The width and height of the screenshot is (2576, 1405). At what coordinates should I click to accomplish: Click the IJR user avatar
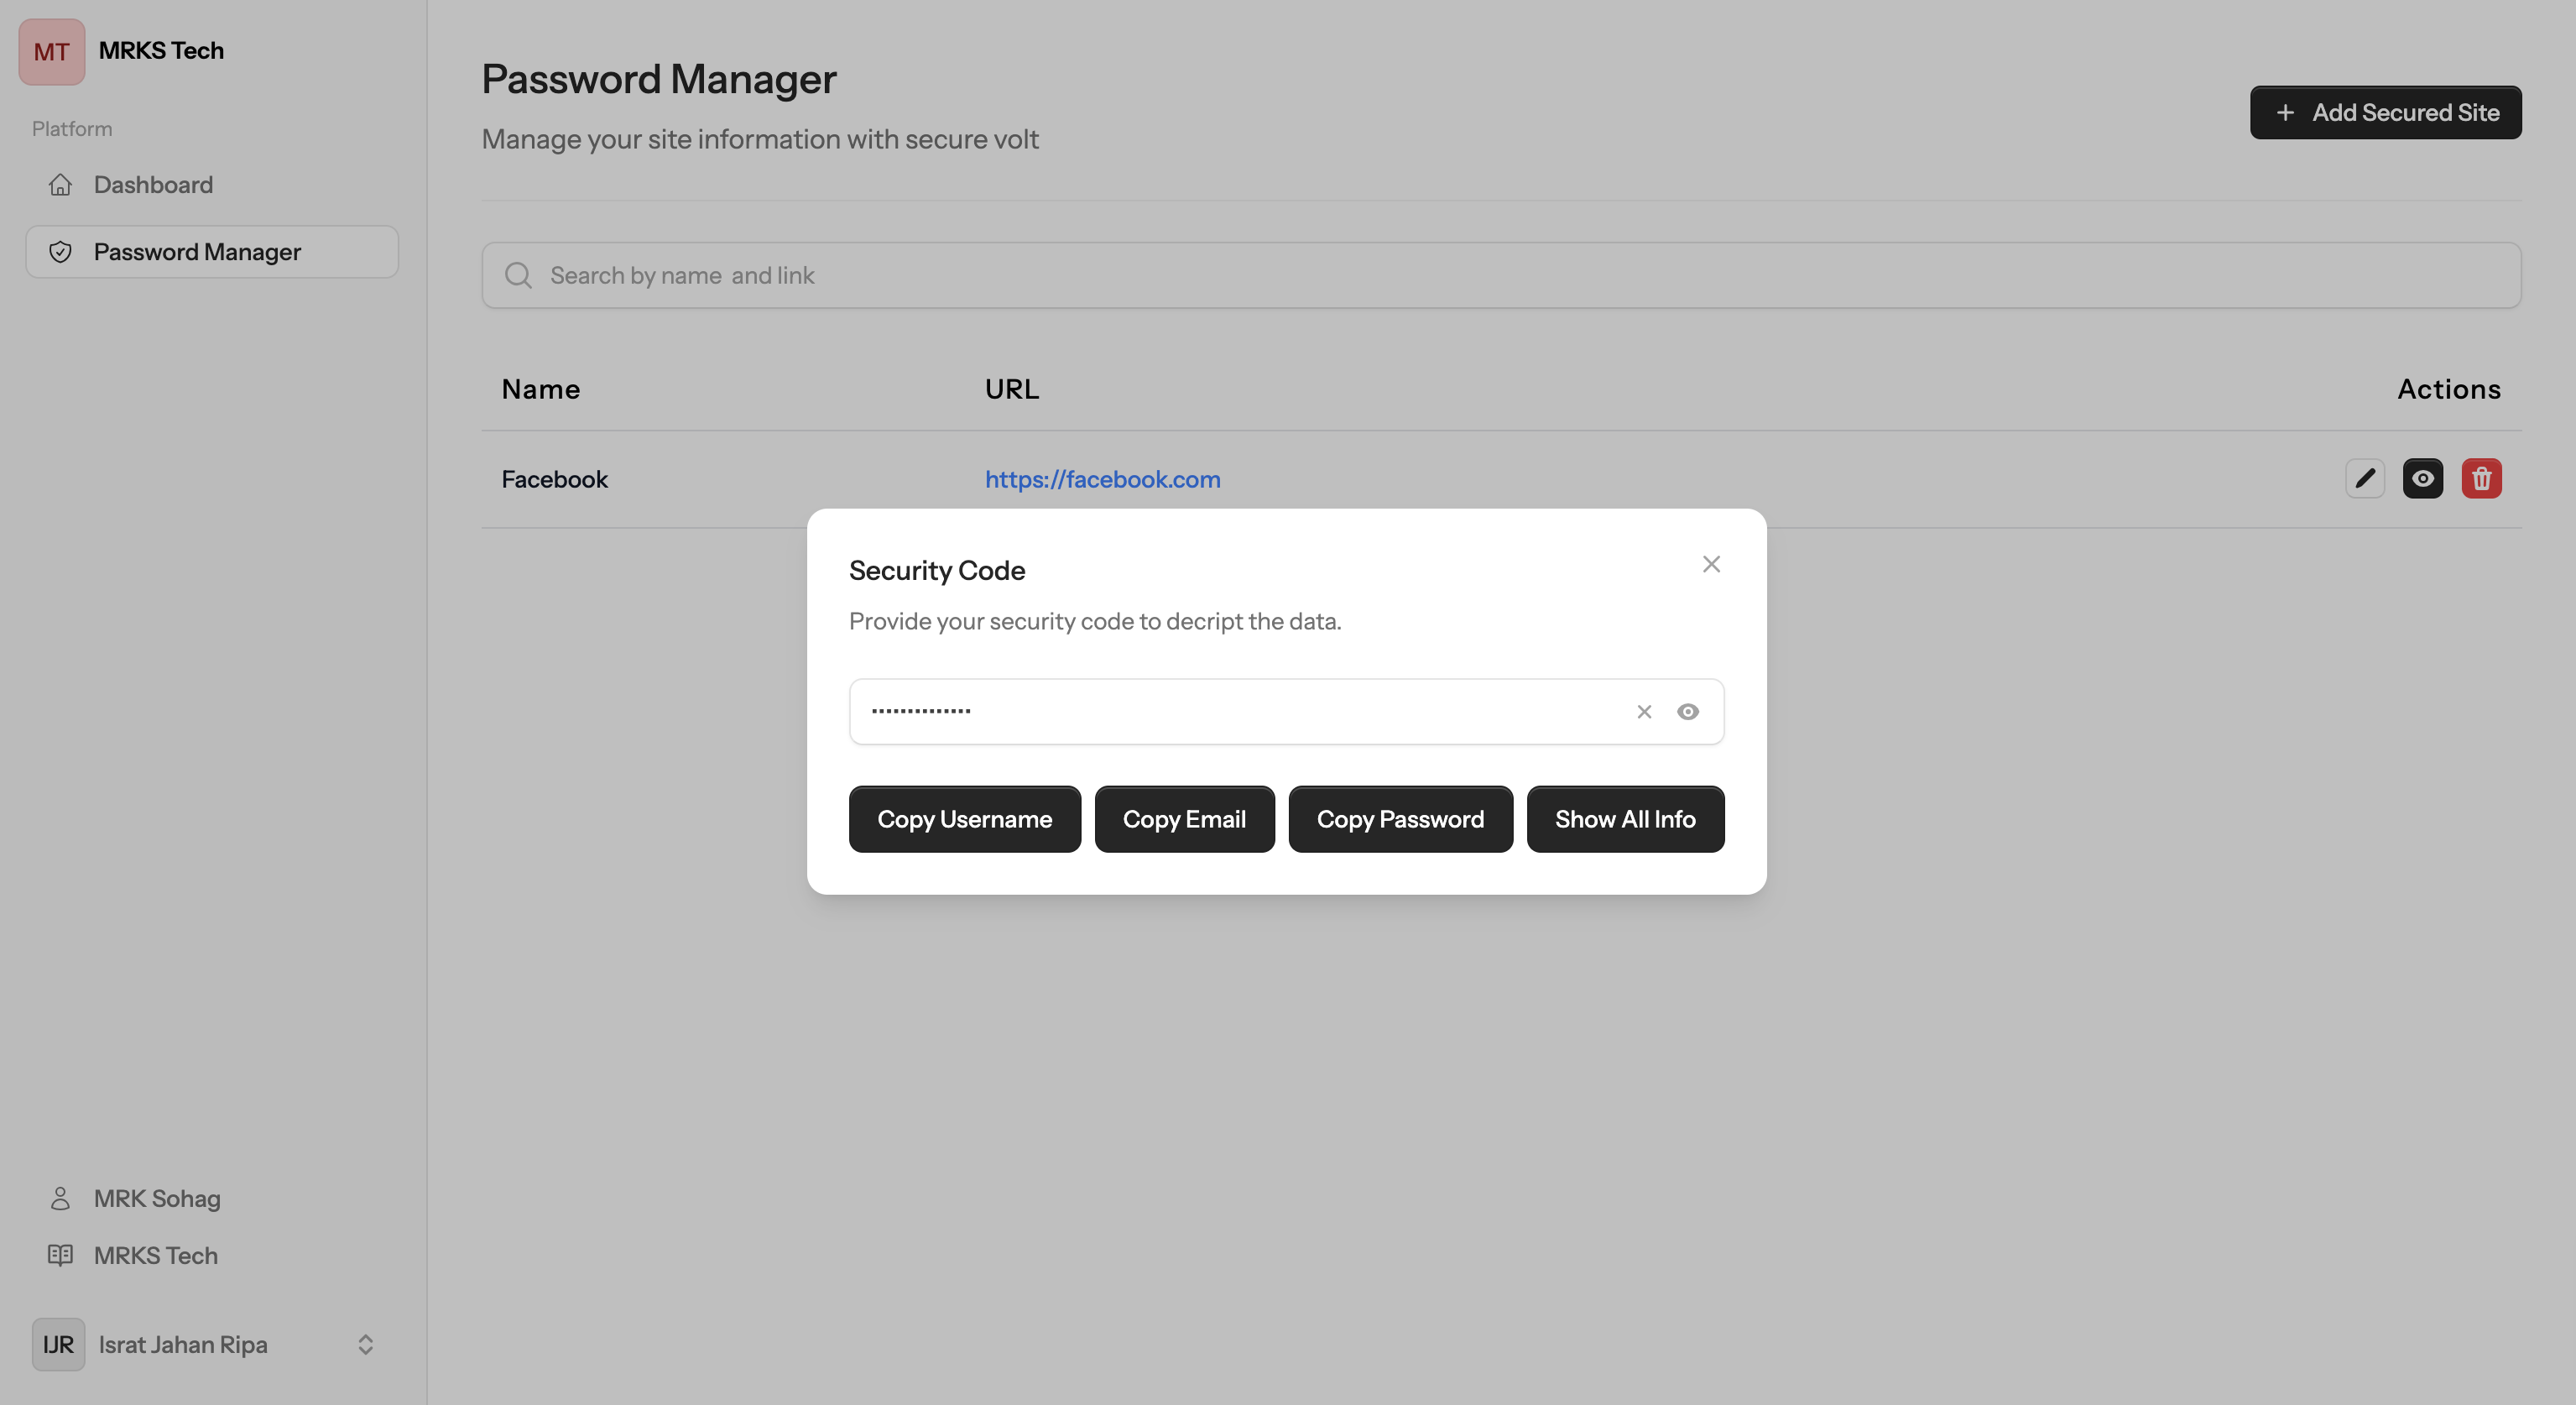58,1344
